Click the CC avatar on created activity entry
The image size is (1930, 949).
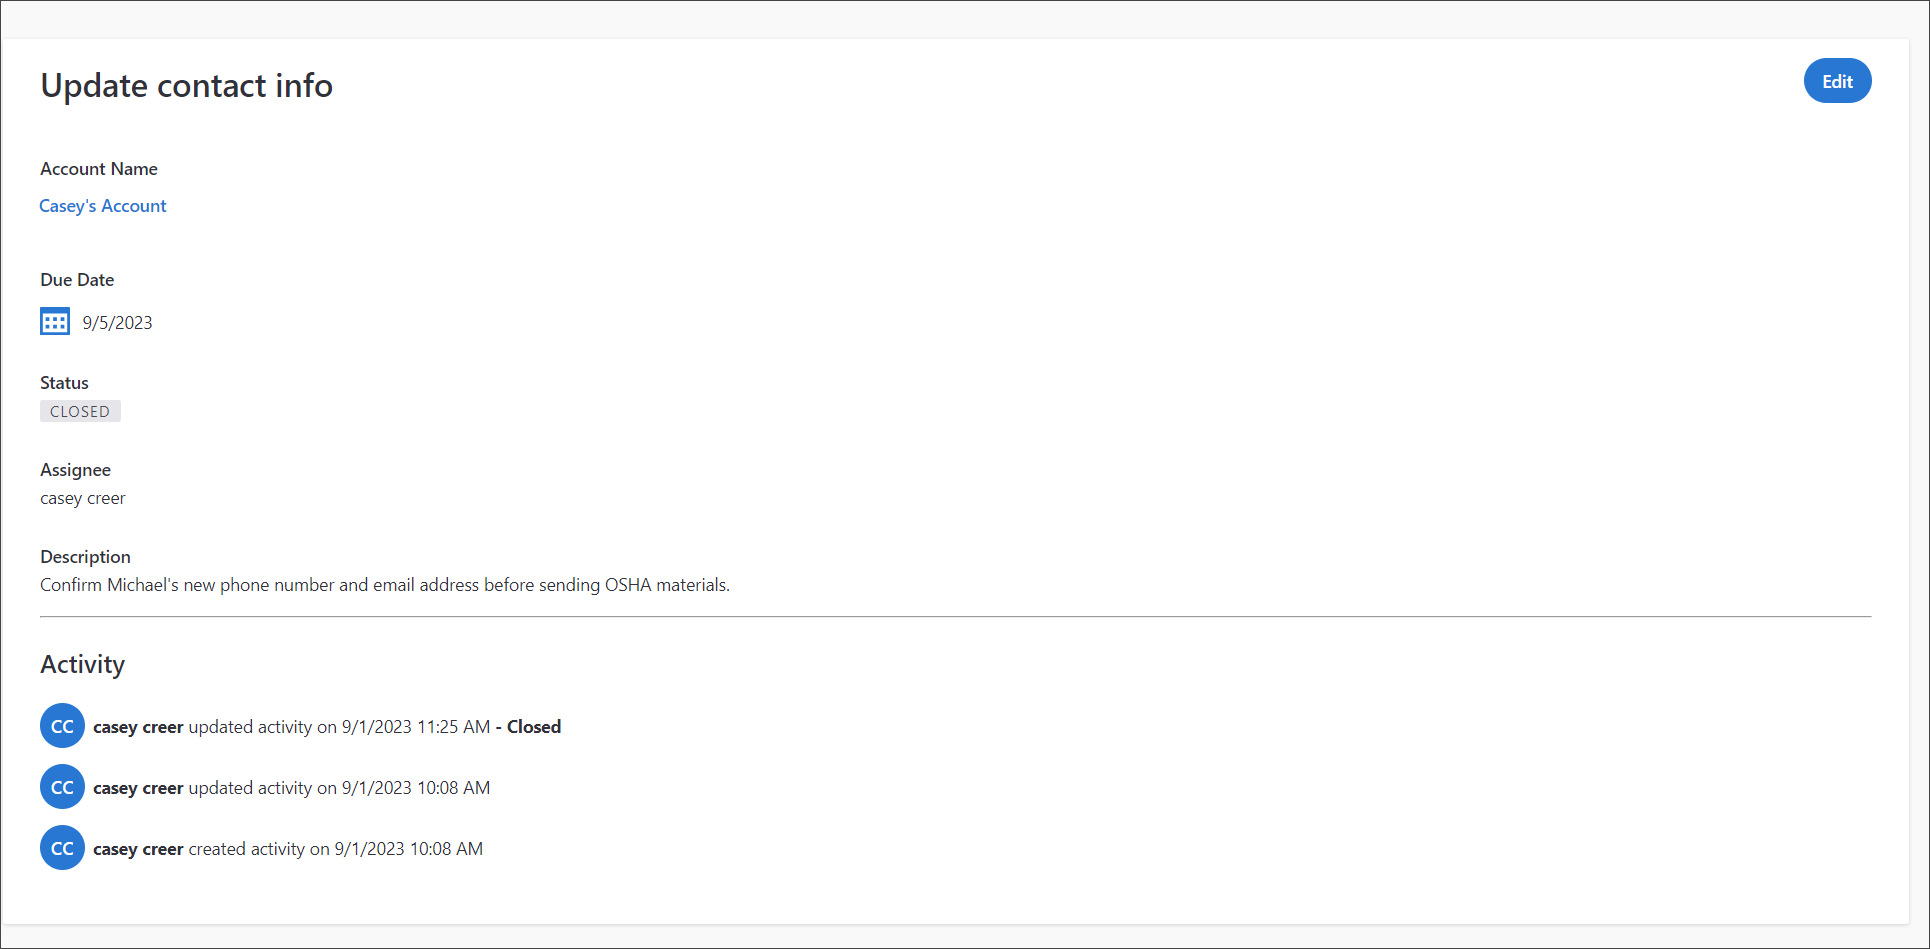pos(62,848)
